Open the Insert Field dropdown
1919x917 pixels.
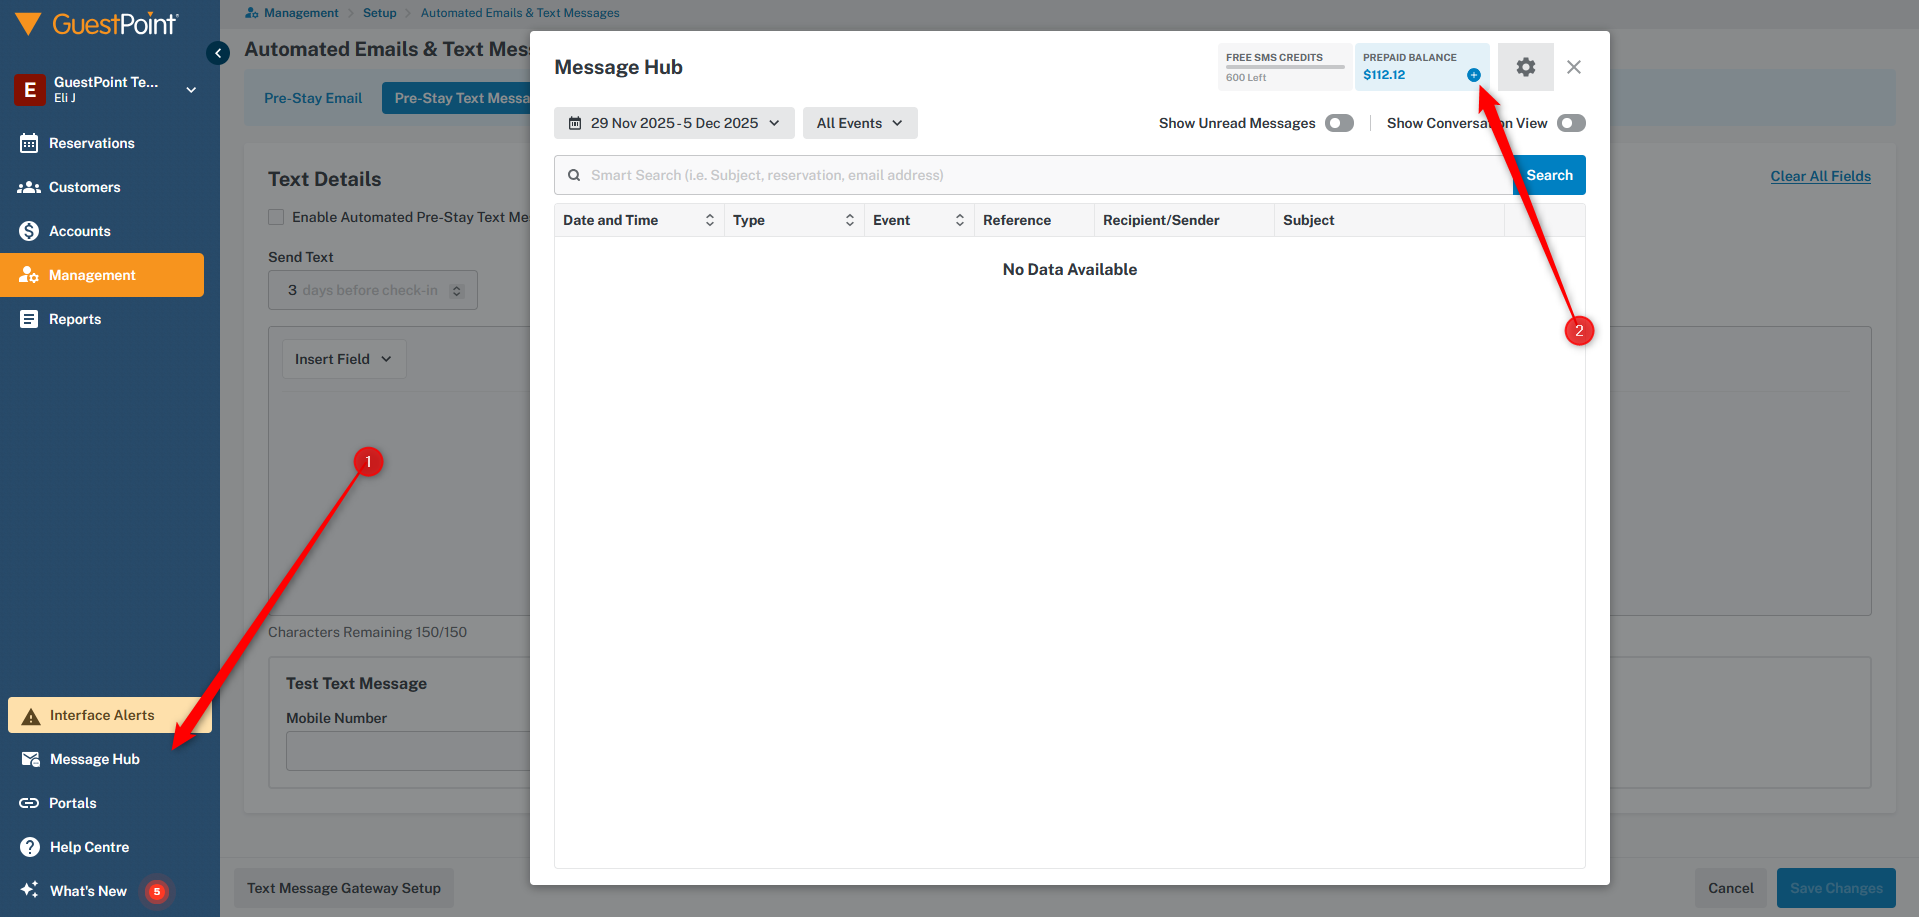[343, 359]
